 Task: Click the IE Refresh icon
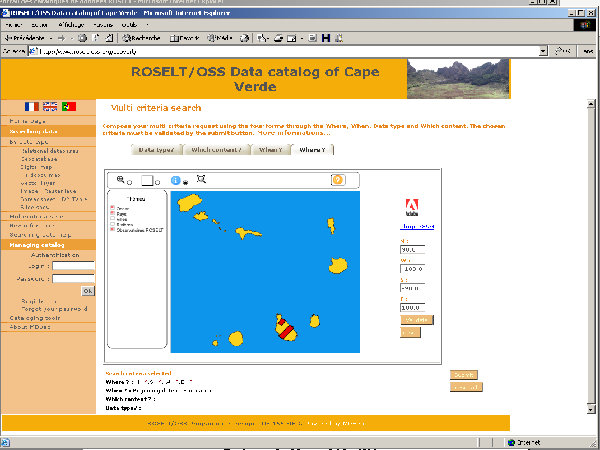96,38
